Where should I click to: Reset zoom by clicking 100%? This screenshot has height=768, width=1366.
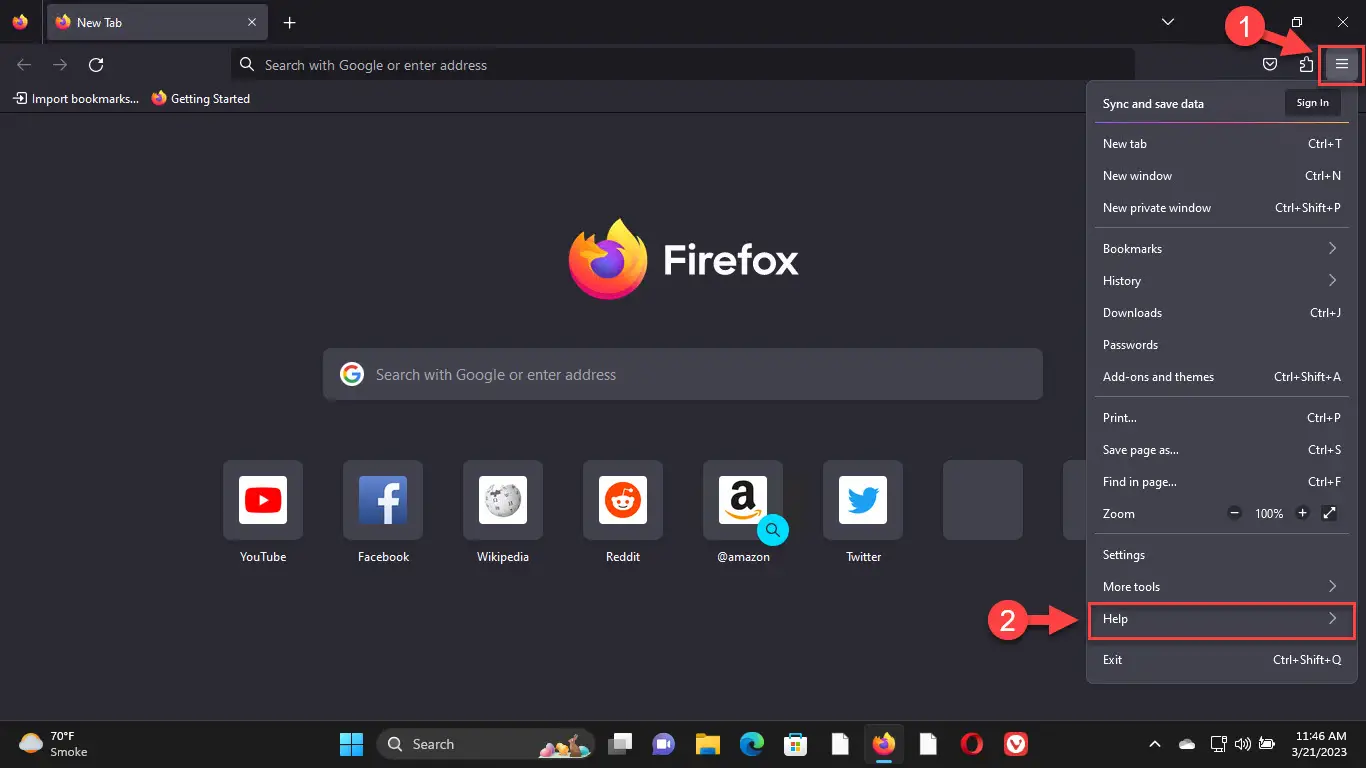pos(1269,513)
